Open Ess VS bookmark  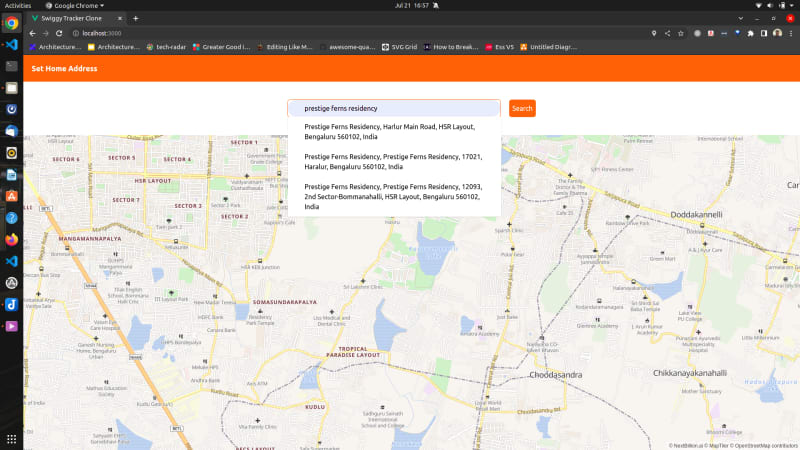[x=499, y=47]
